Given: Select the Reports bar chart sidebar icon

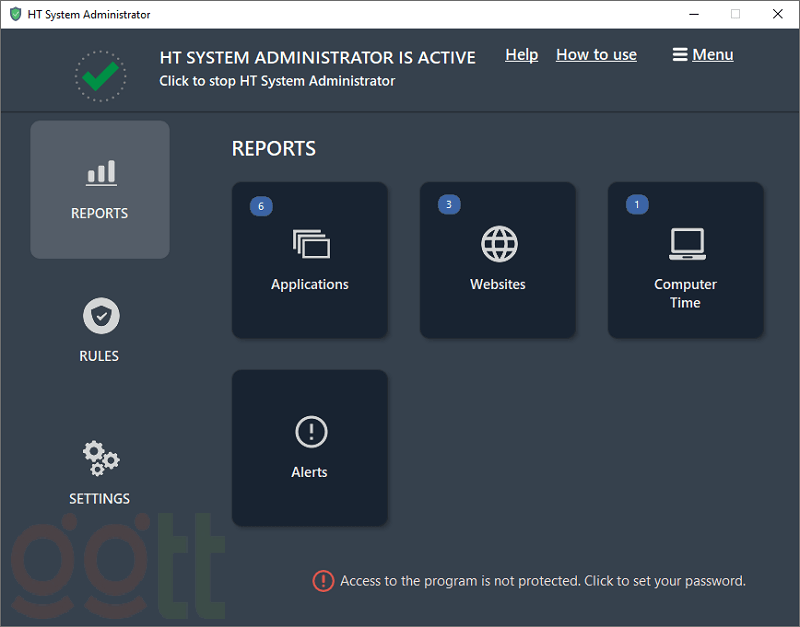Looking at the screenshot, I should click(100, 173).
